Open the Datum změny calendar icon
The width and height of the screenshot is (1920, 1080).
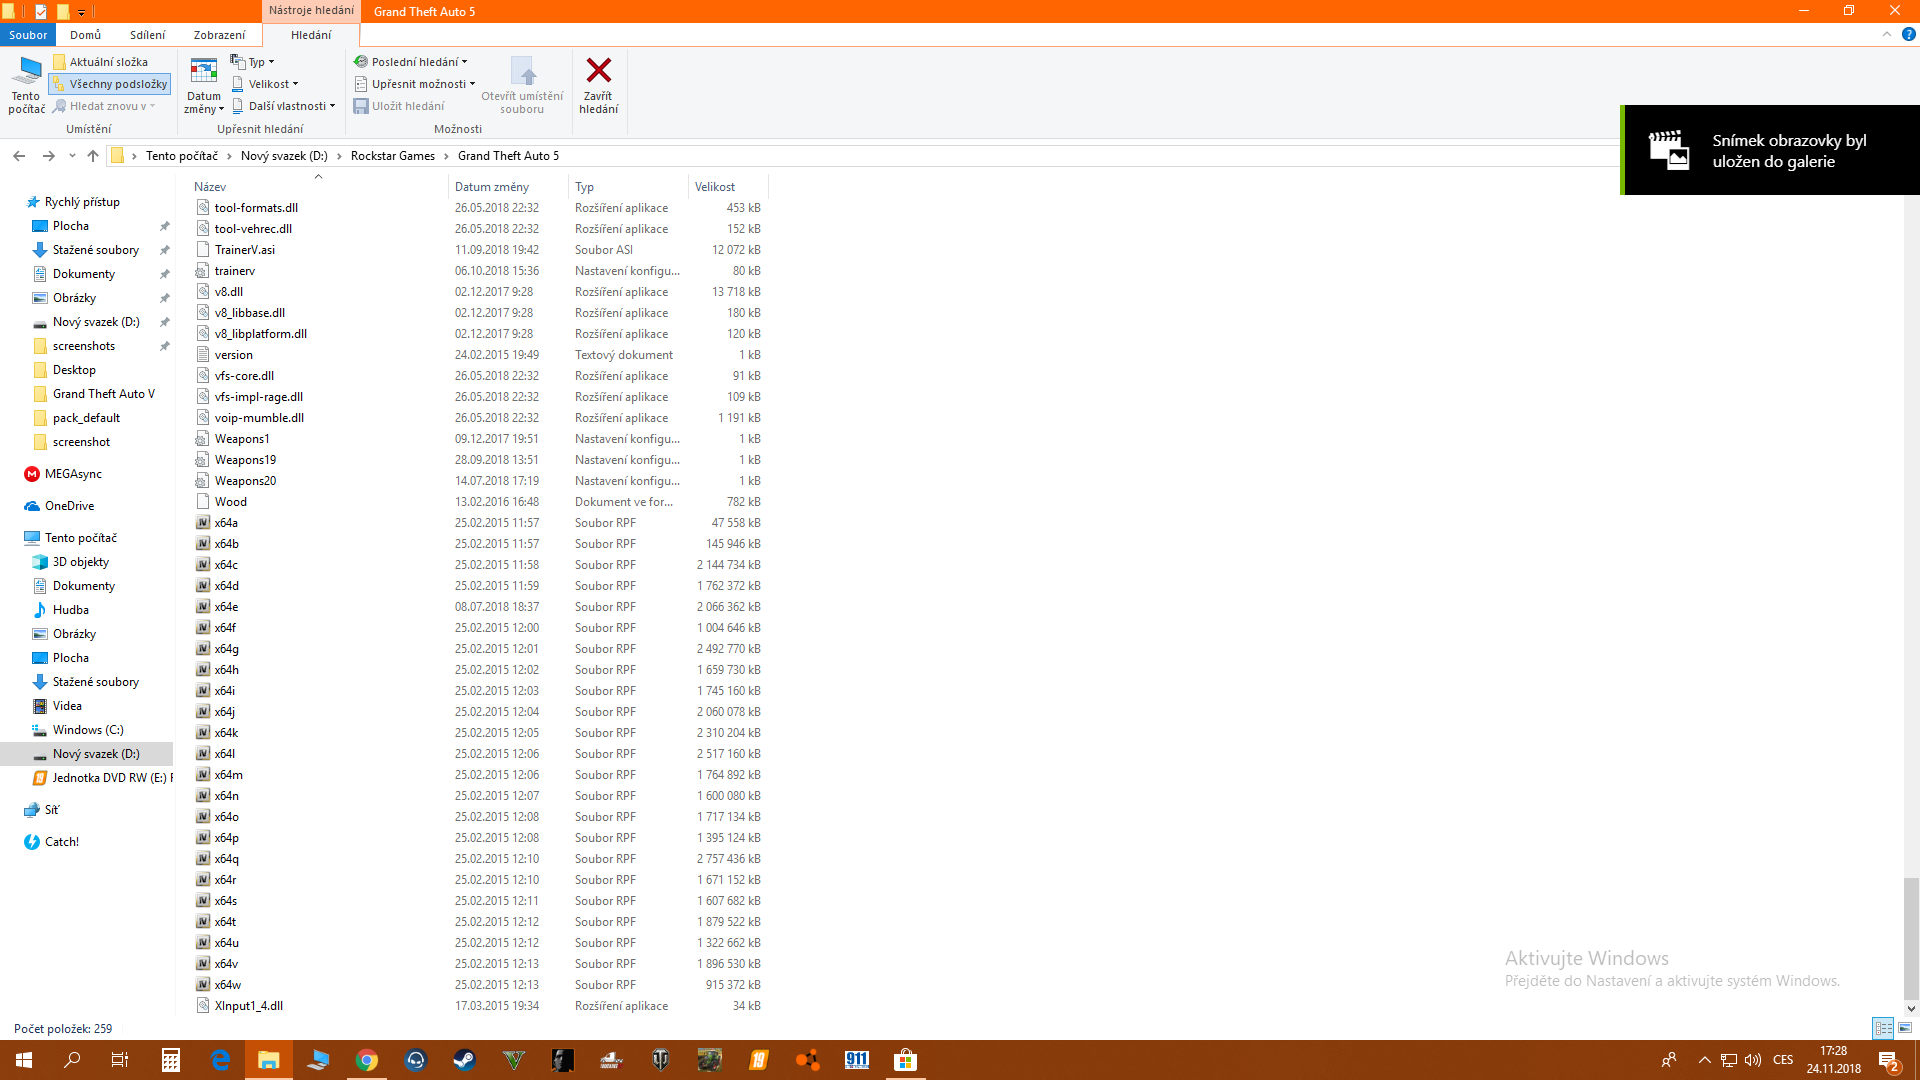pos(203,71)
